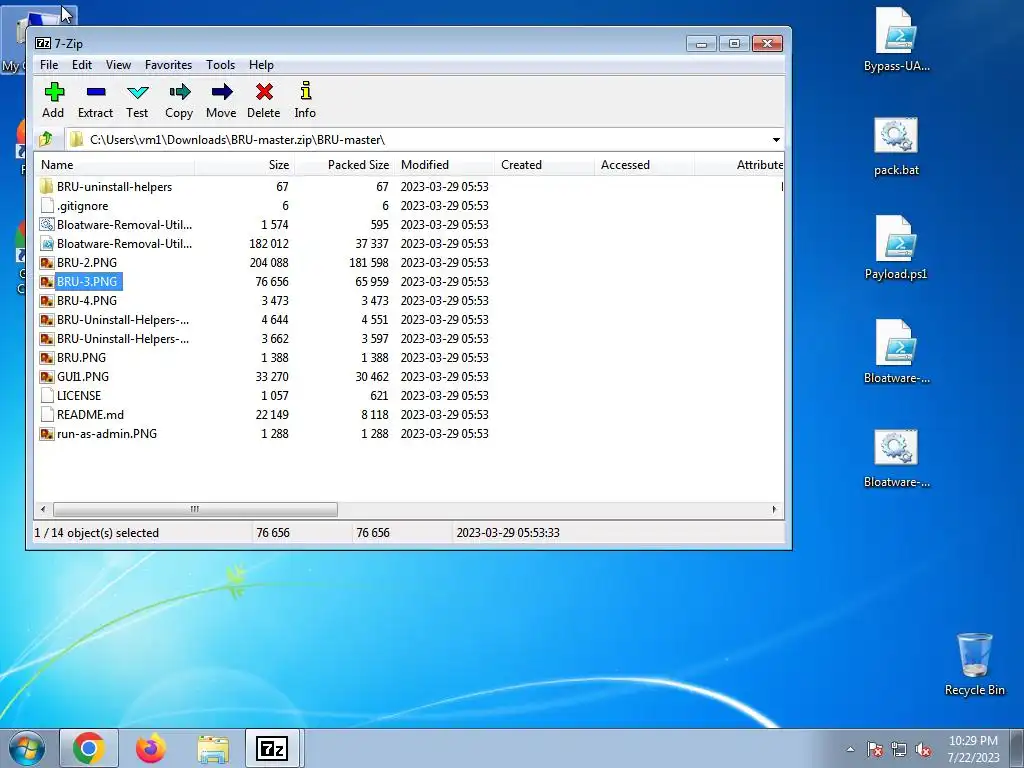This screenshot has height=768, width=1024.
Task: Click the red Delete toolbar icon
Action: pos(264,92)
